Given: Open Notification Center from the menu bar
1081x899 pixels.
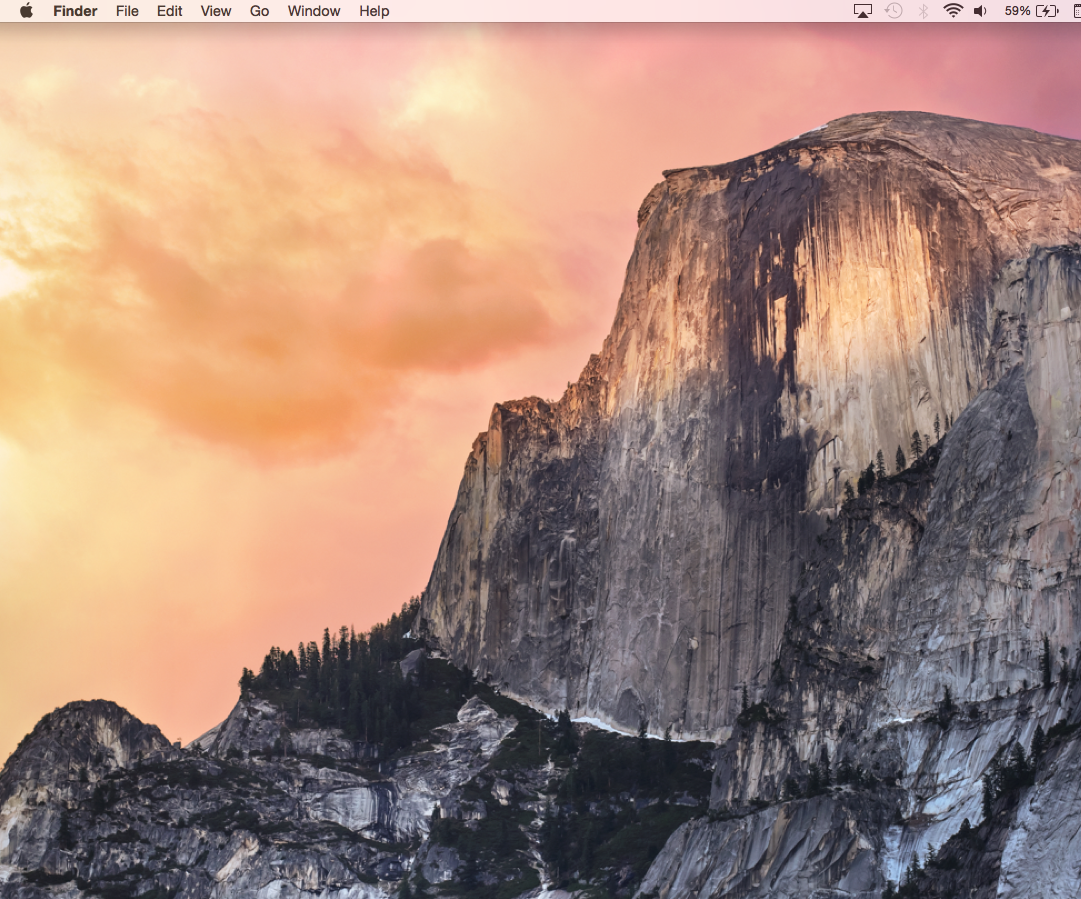Looking at the screenshot, I should pyautogui.click(x=1075, y=11).
